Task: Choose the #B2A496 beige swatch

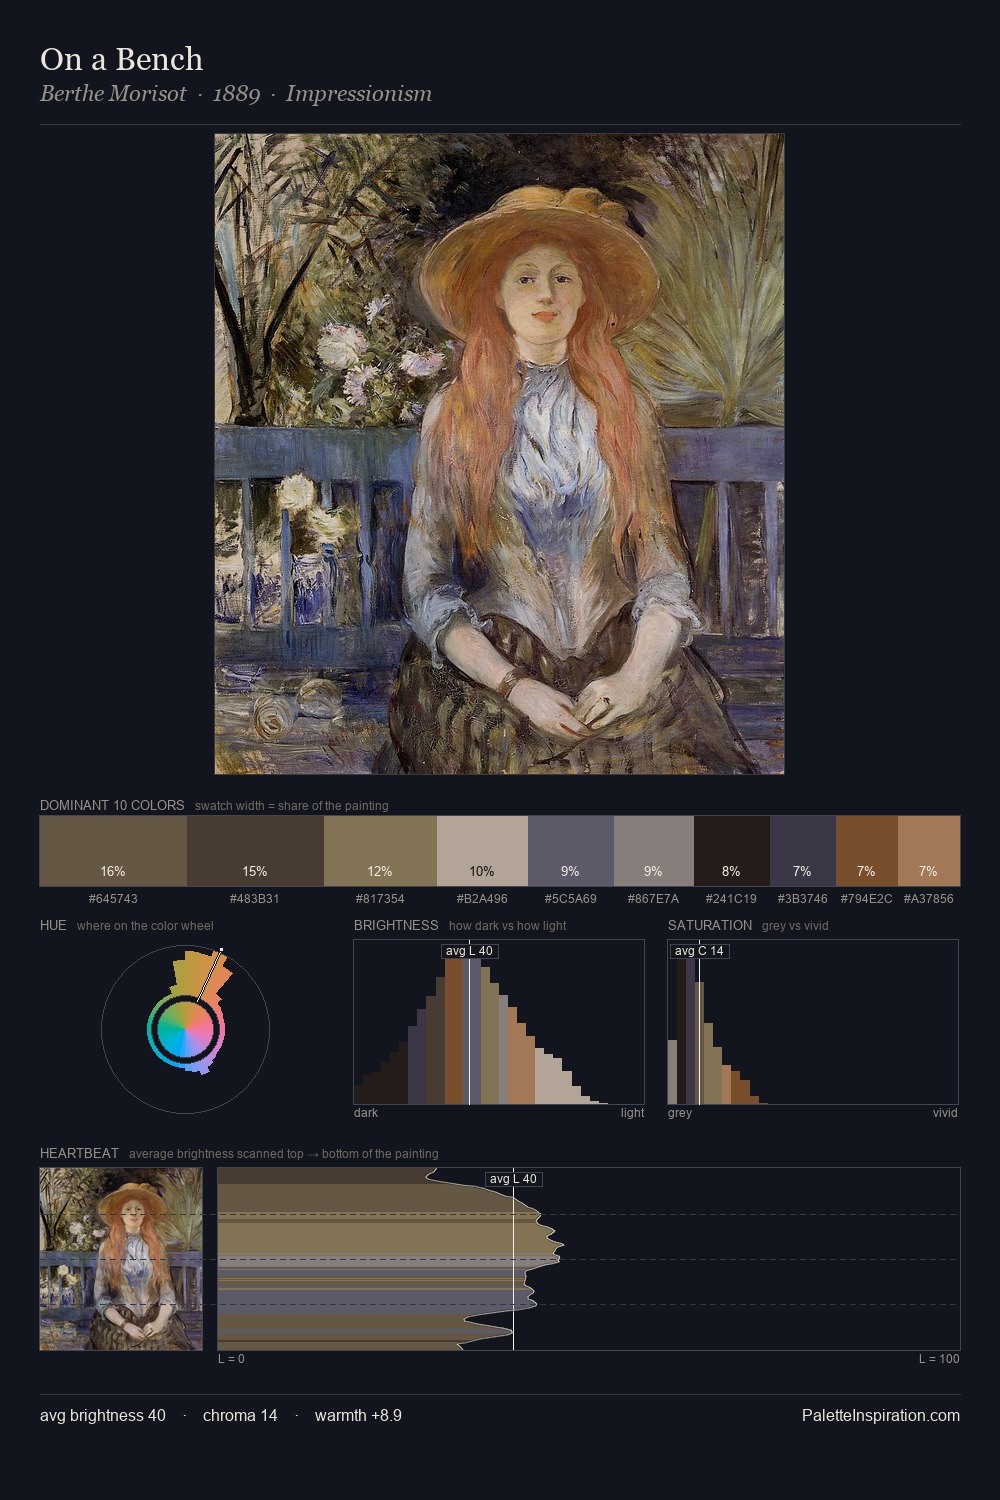Action: 482,851
